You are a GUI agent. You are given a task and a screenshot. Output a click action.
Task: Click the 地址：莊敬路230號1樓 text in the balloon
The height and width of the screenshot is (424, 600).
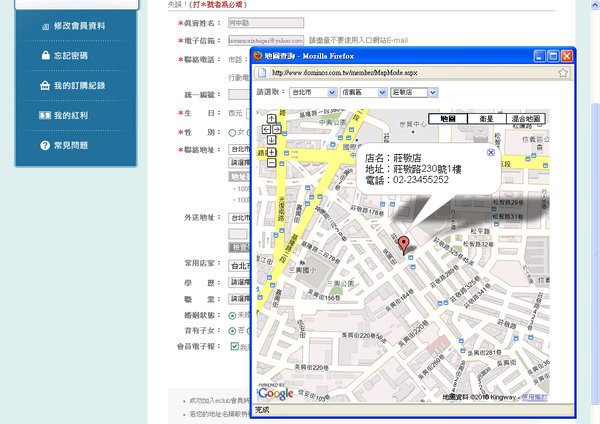click(413, 169)
